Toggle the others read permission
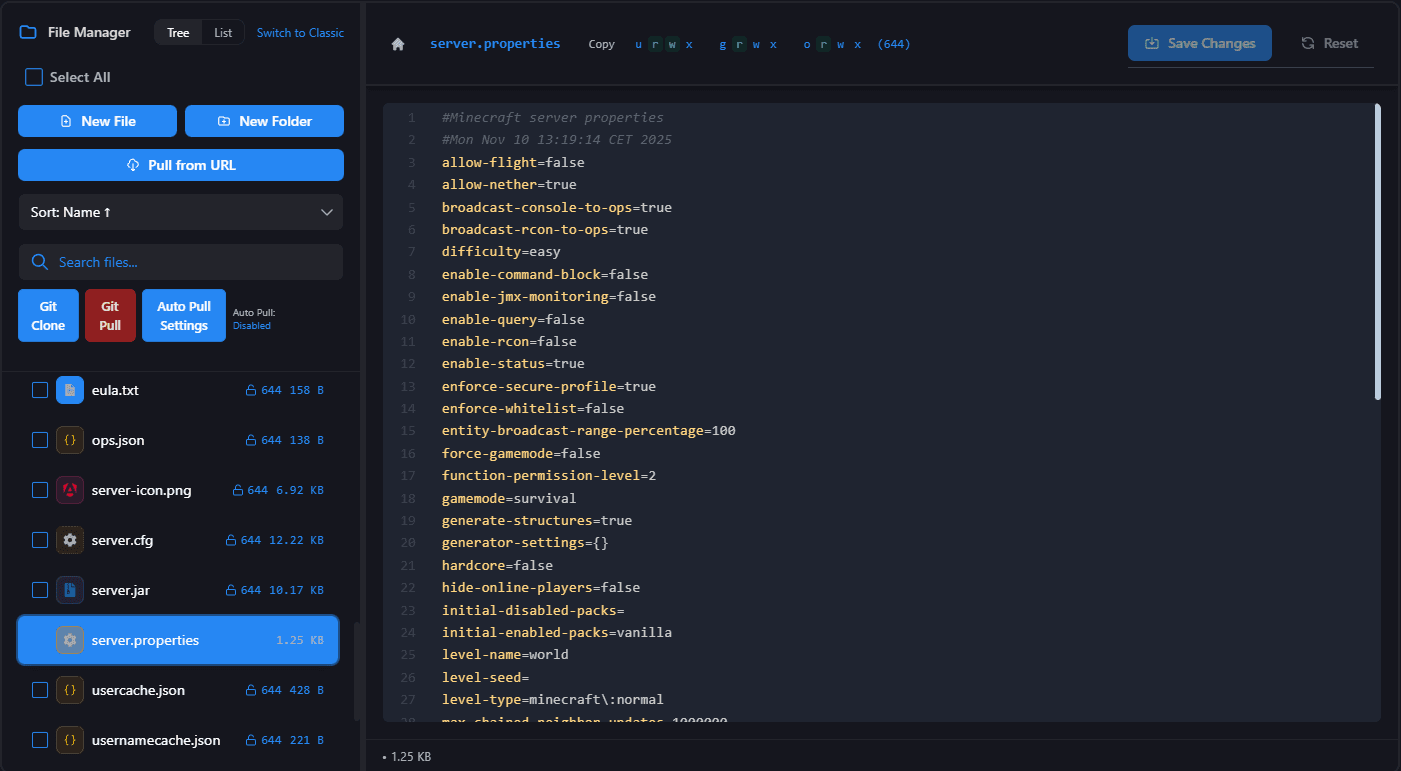1401x771 pixels. 823,44
